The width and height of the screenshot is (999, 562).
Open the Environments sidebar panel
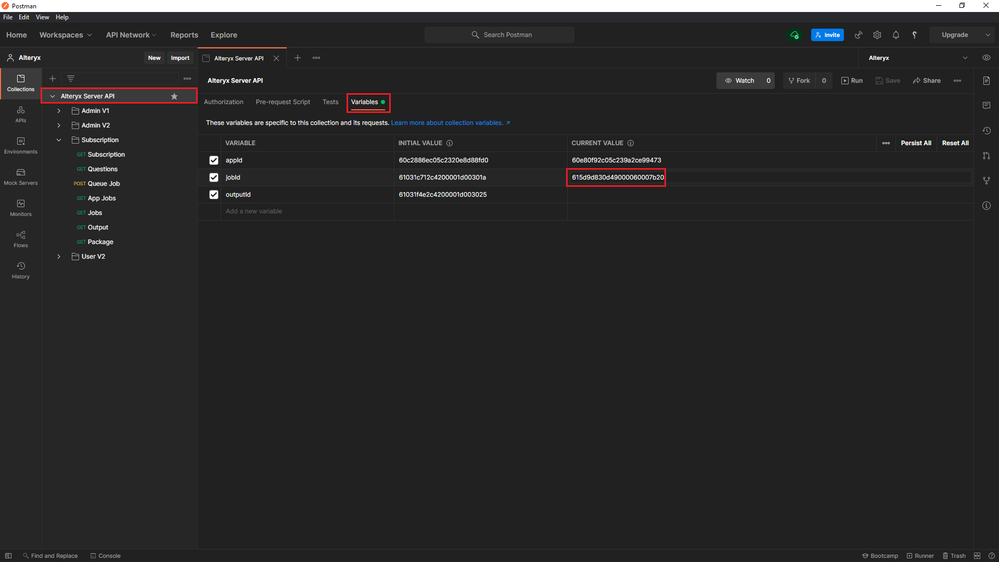click(20, 145)
